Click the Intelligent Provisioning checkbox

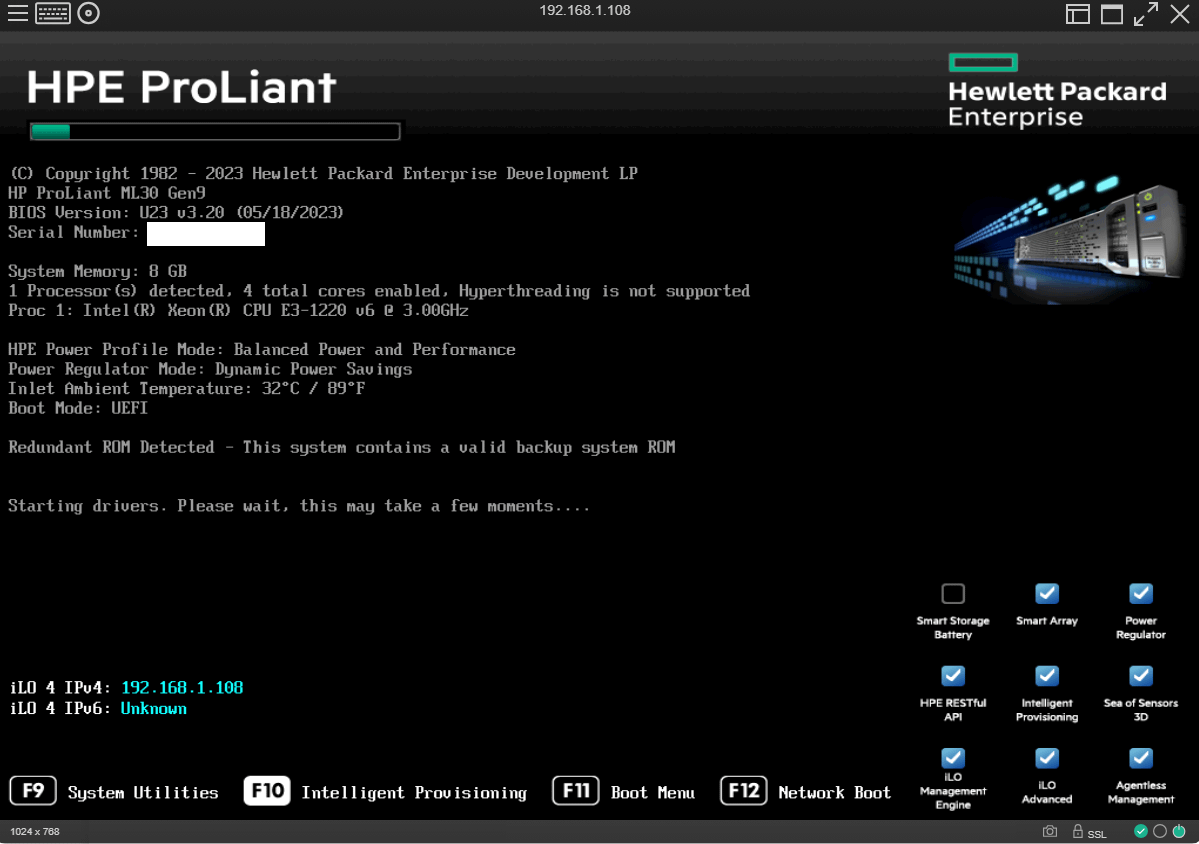point(1047,676)
